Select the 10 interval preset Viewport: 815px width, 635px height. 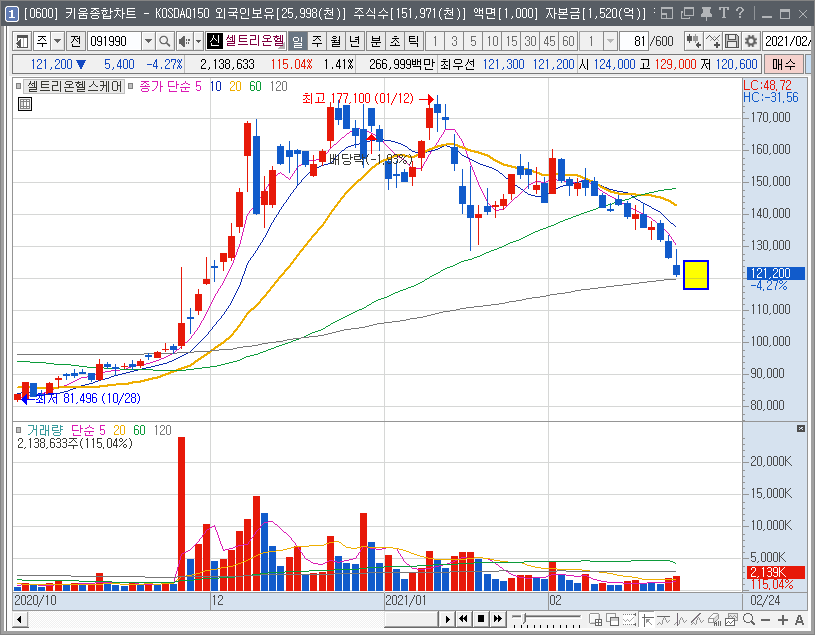[x=492, y=41]
